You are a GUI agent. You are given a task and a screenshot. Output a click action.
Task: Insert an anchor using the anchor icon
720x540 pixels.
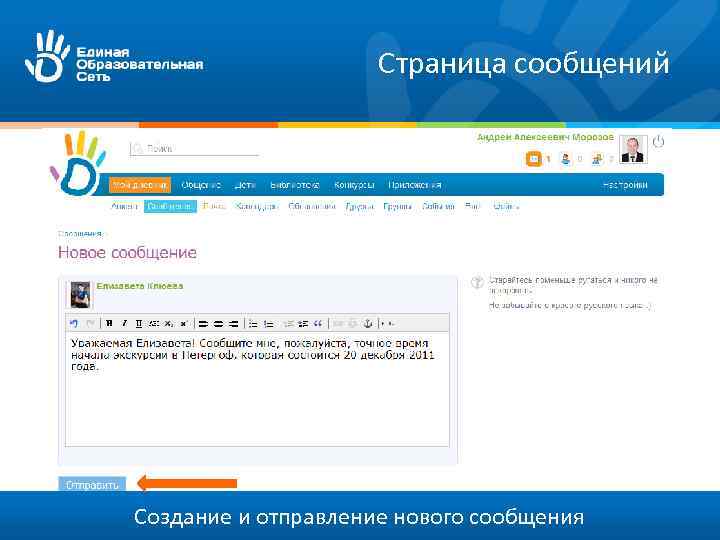(368, 324)
